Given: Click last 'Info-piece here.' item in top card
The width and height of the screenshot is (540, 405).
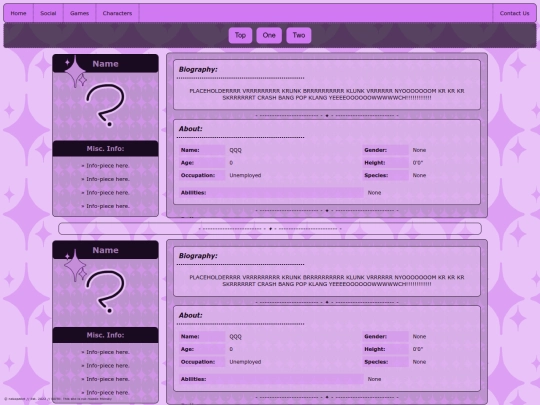Looking at the screenshot, I should click(x=105, y=206).
